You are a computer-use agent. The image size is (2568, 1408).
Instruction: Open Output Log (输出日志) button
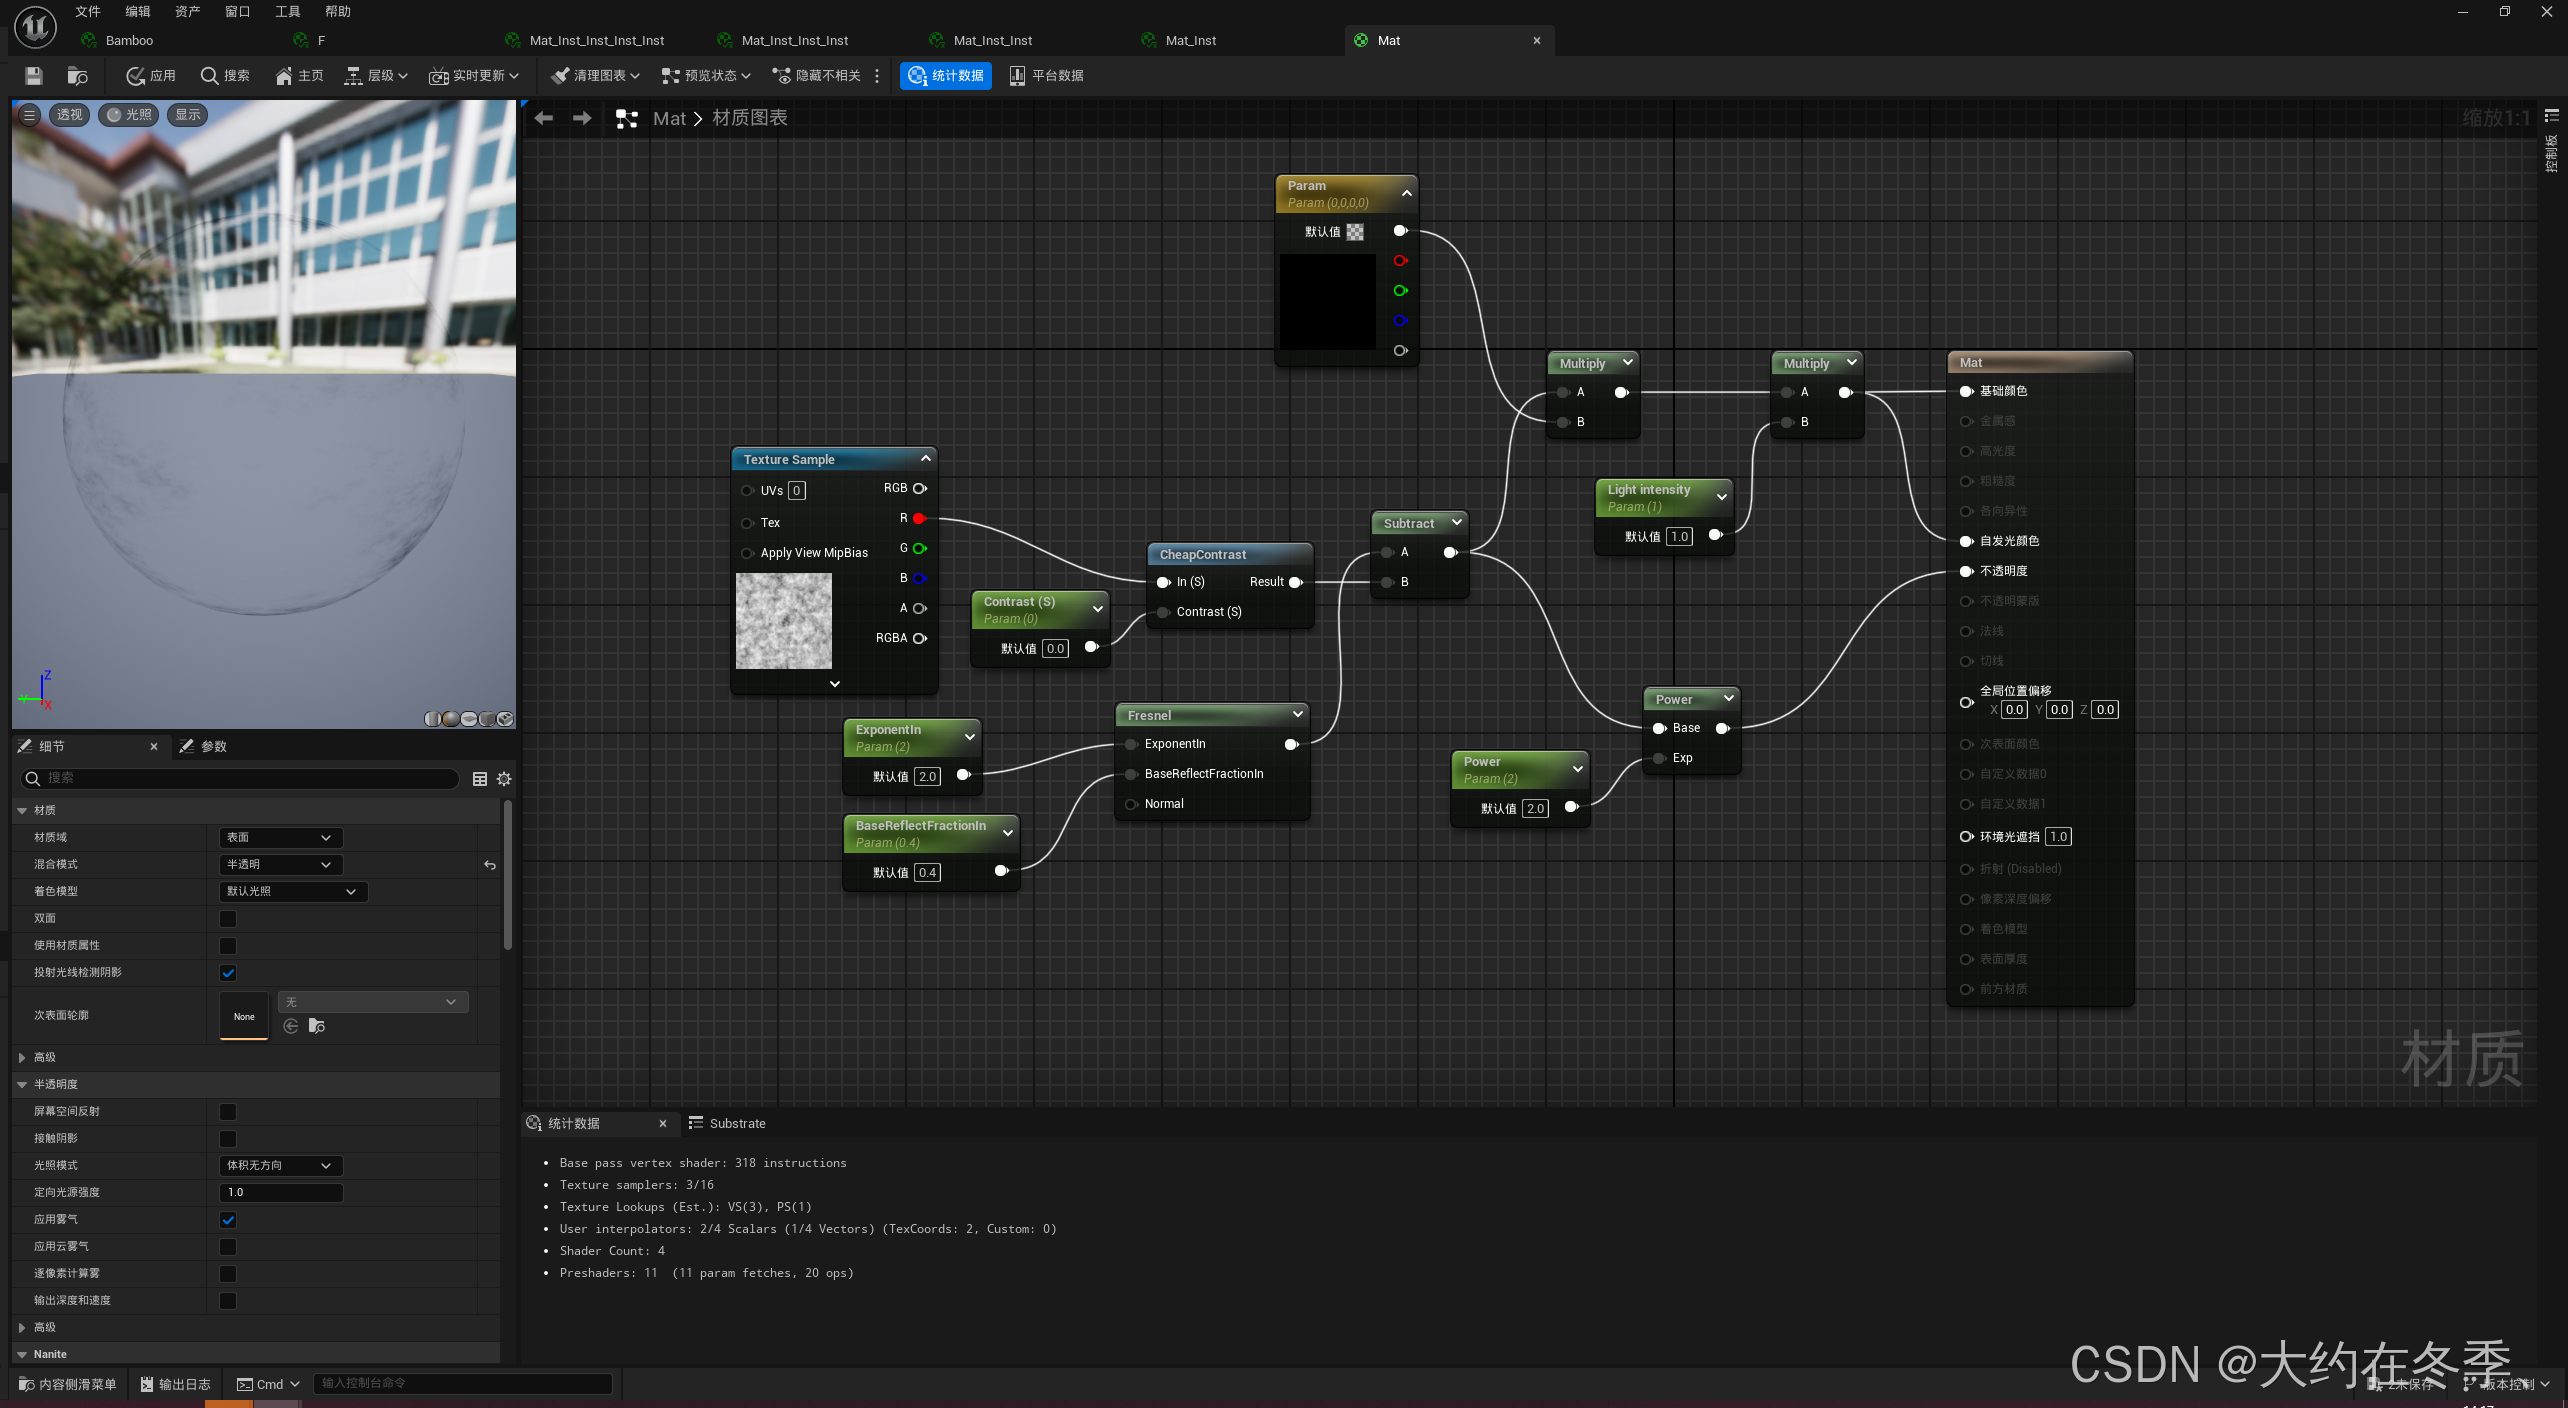point(175,1384)
